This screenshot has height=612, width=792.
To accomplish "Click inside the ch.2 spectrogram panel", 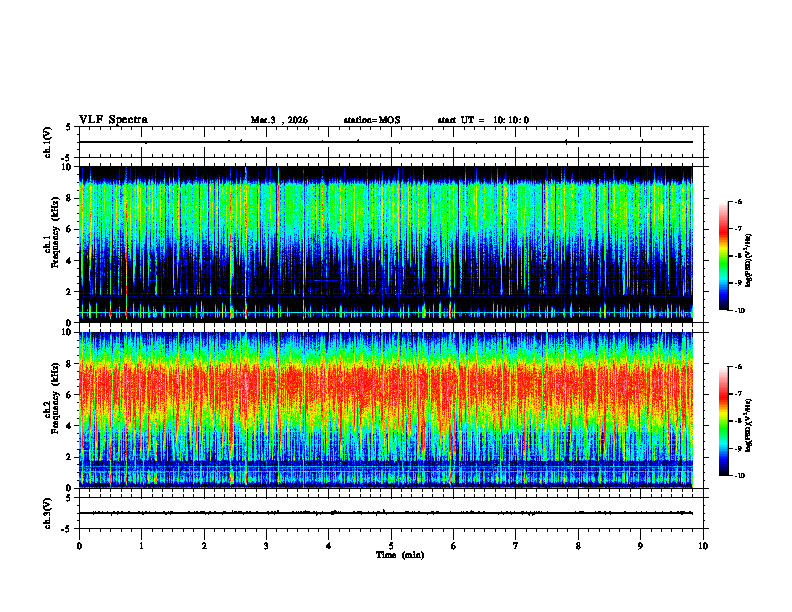I will (x=386, y=410).
